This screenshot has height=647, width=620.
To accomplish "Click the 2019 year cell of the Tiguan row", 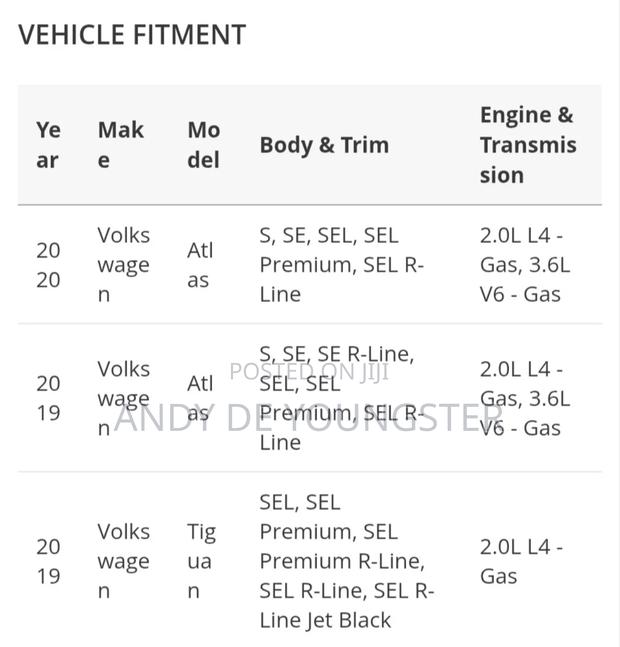I will tap(48, 561).
